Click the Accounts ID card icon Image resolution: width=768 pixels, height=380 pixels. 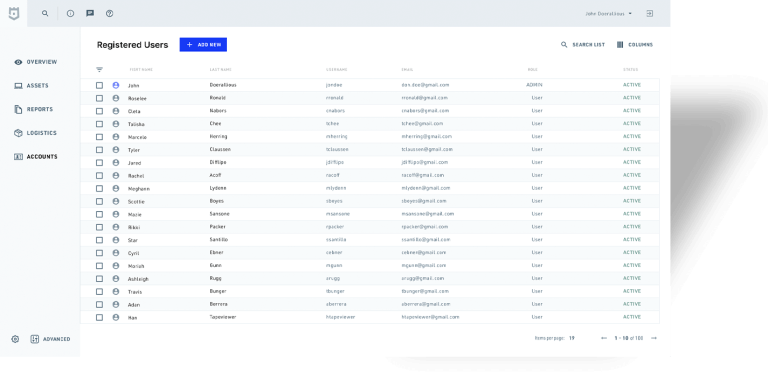point(19,157)
